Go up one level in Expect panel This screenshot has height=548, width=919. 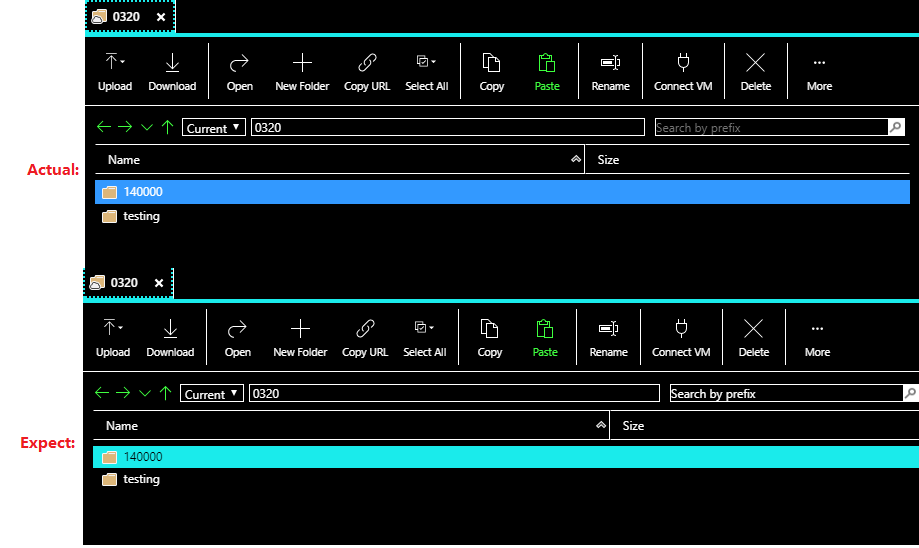click(165, 393)
